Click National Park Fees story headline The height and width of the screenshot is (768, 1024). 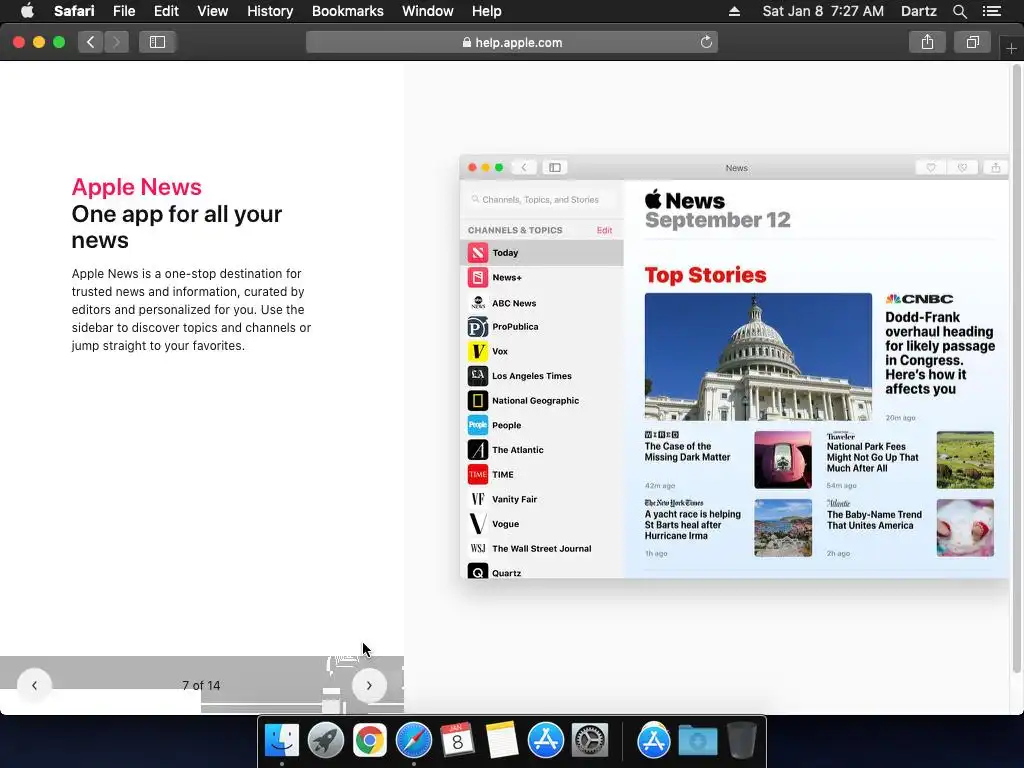872,457
